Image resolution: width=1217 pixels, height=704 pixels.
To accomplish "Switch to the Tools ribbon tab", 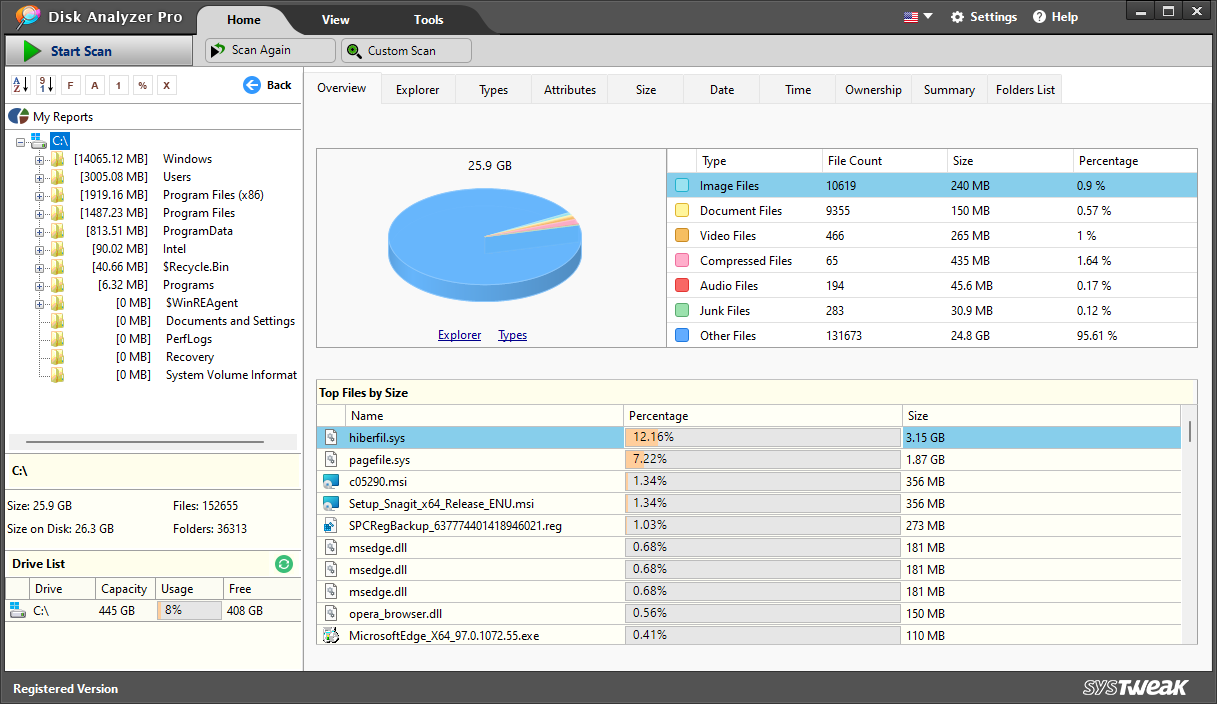I will (429, 19).
